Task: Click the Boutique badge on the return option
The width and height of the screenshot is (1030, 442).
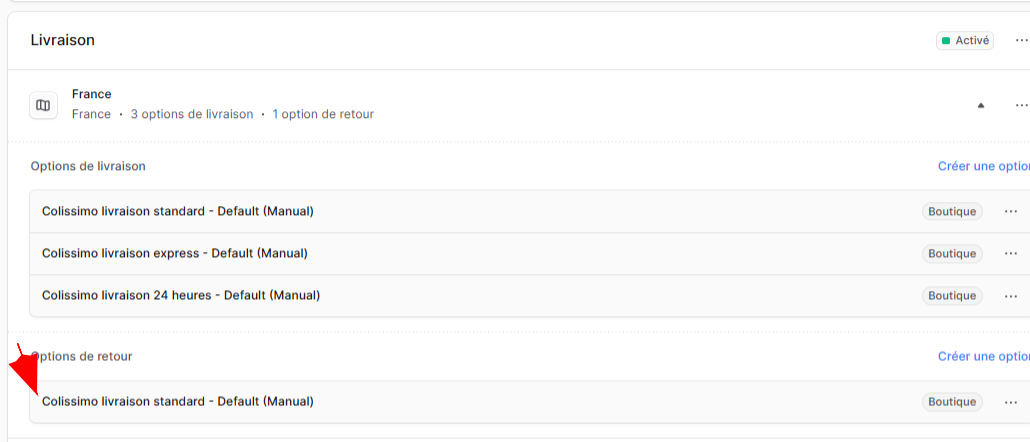Action: [x=952, y=402]
